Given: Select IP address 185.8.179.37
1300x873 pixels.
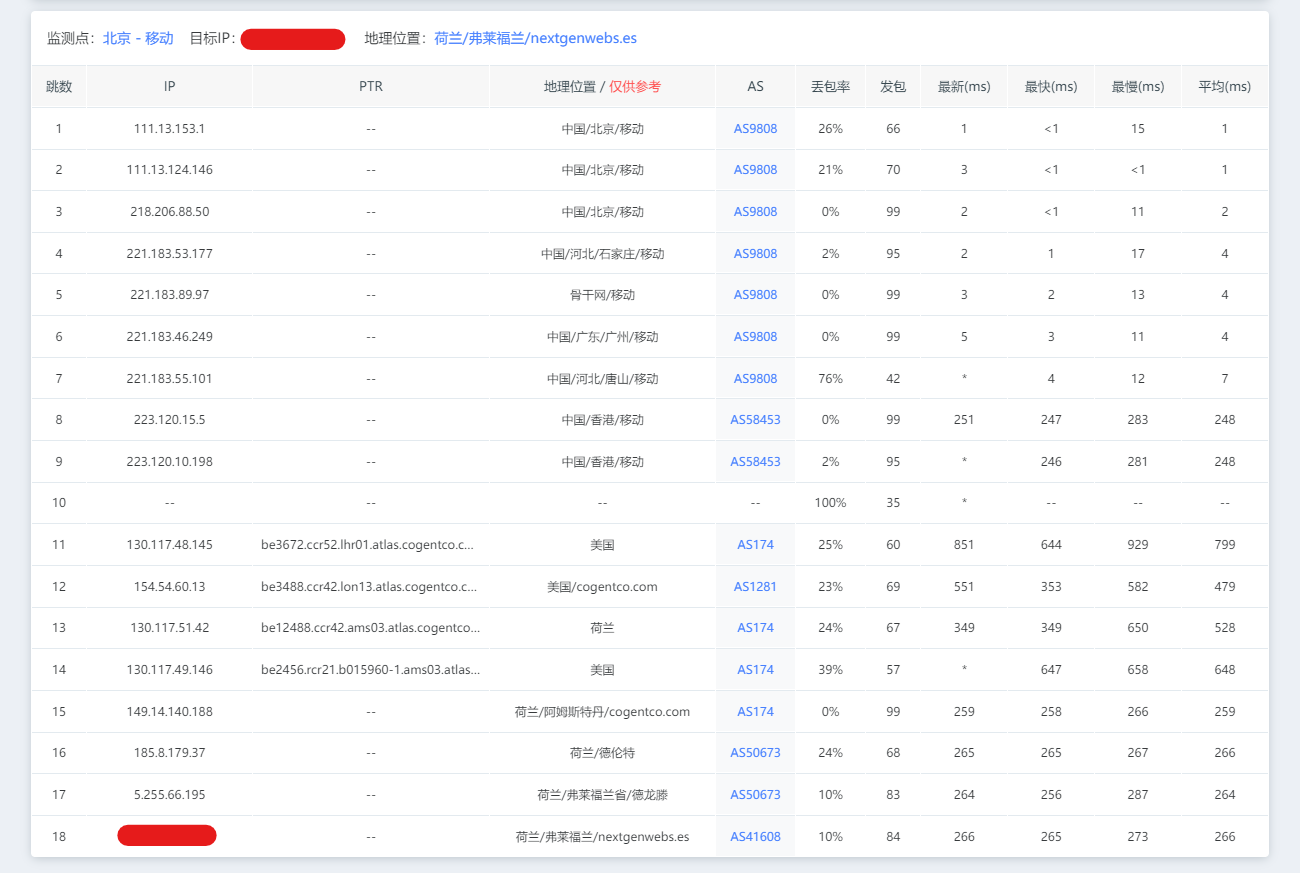Looking at the screenshot, I should click(x=169, y=753).
